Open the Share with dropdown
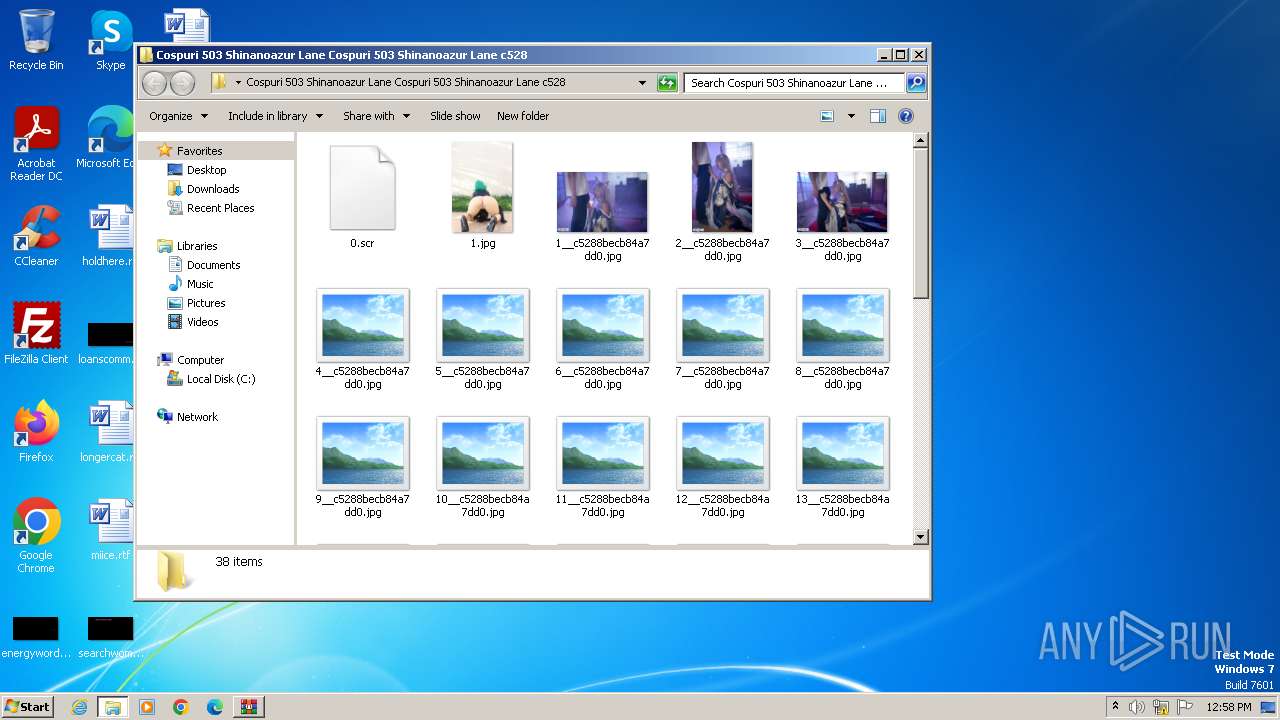This screenshot has height=720, width=1280. pos(376,116)
